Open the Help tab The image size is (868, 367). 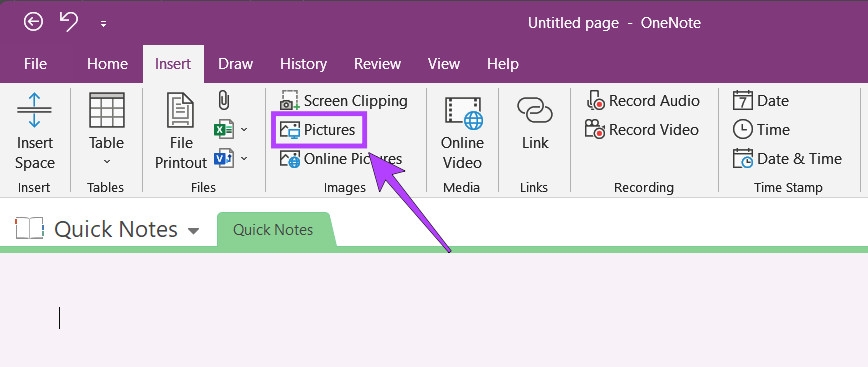(503, 64)
